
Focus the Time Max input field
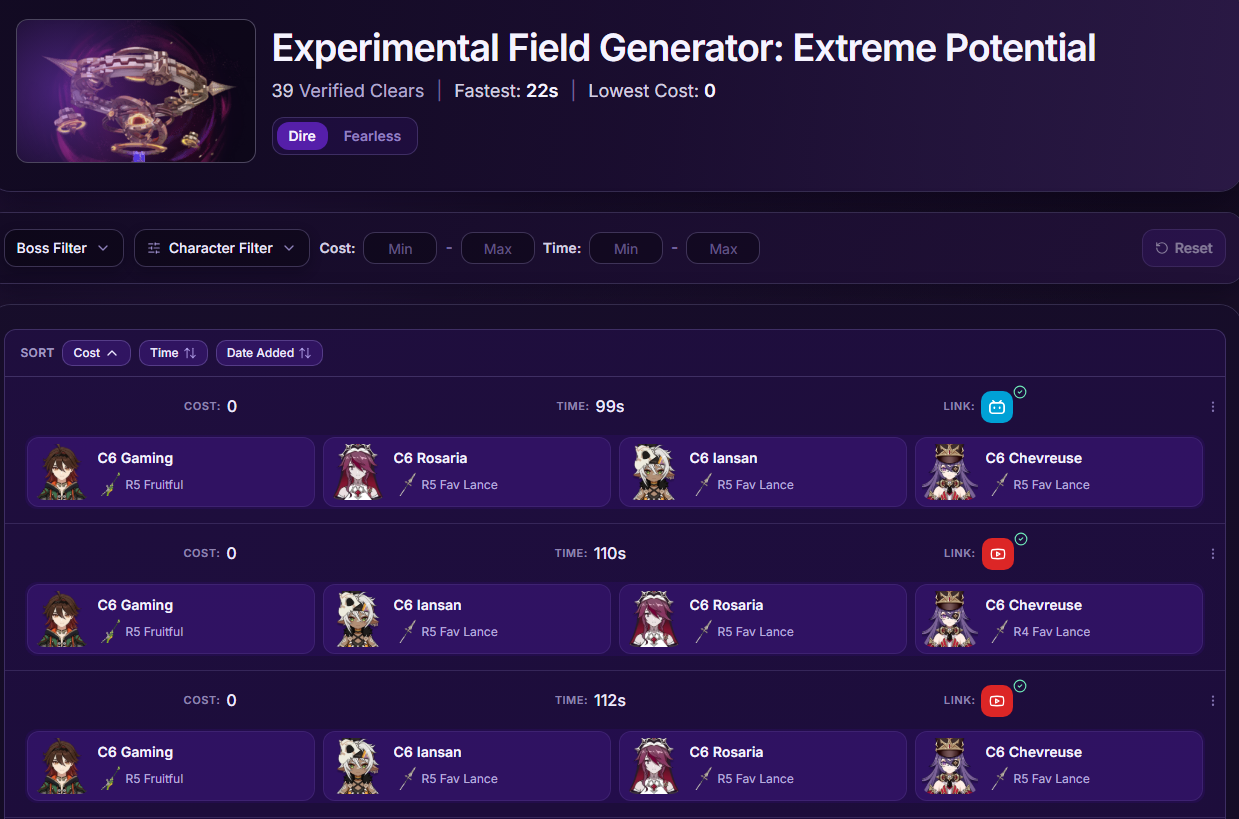point(723,248)
